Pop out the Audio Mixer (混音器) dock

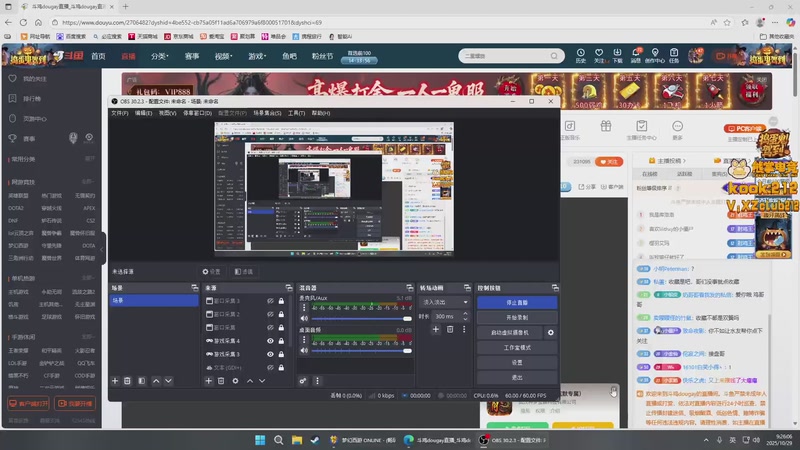[x=409, y=288]
